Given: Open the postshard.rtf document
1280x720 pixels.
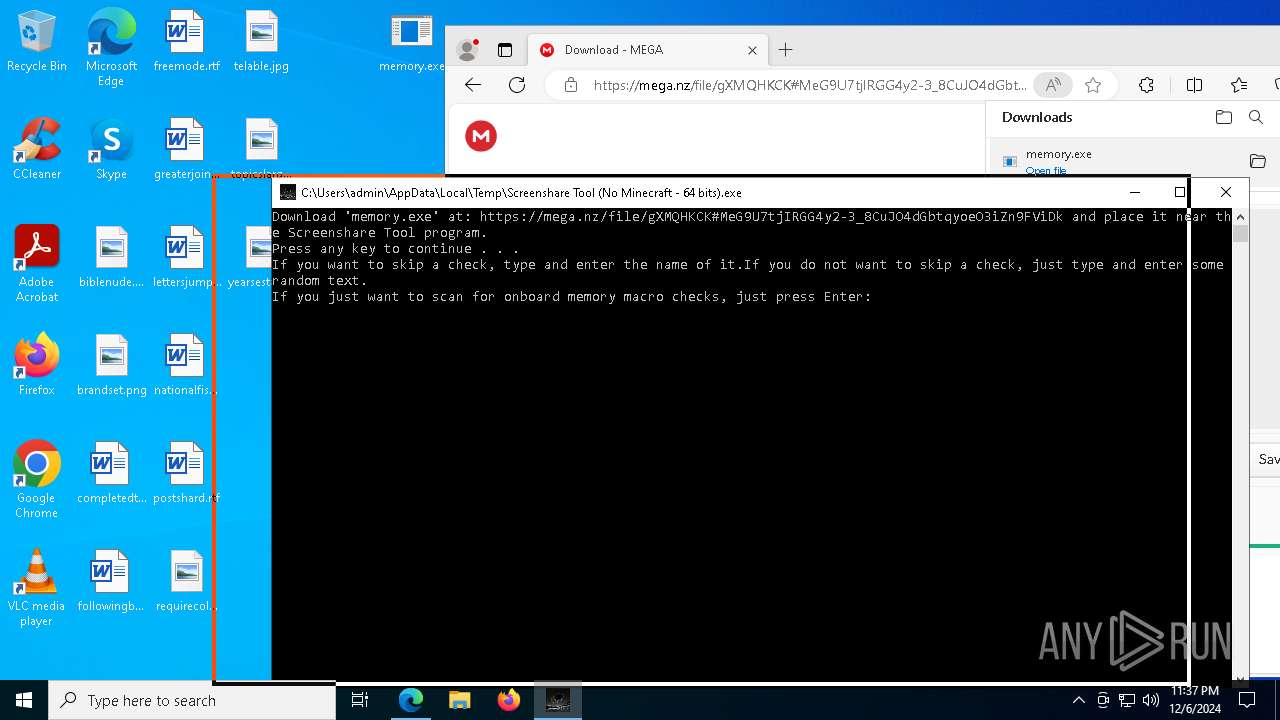Looking at the screenshot, I should pyautogui.click(x=186, y=473).
